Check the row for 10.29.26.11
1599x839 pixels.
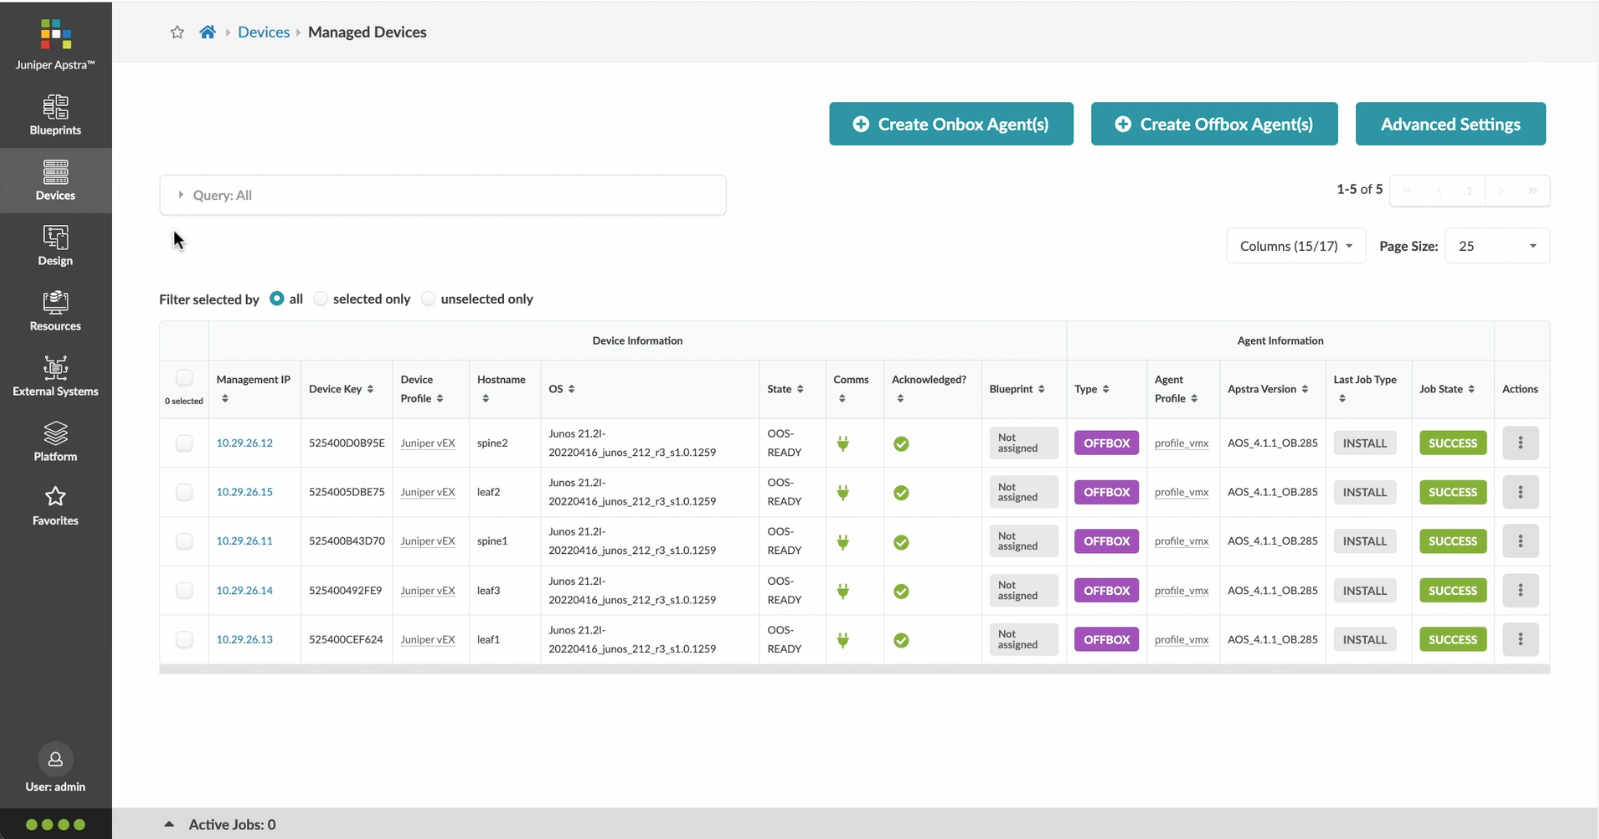184,541
